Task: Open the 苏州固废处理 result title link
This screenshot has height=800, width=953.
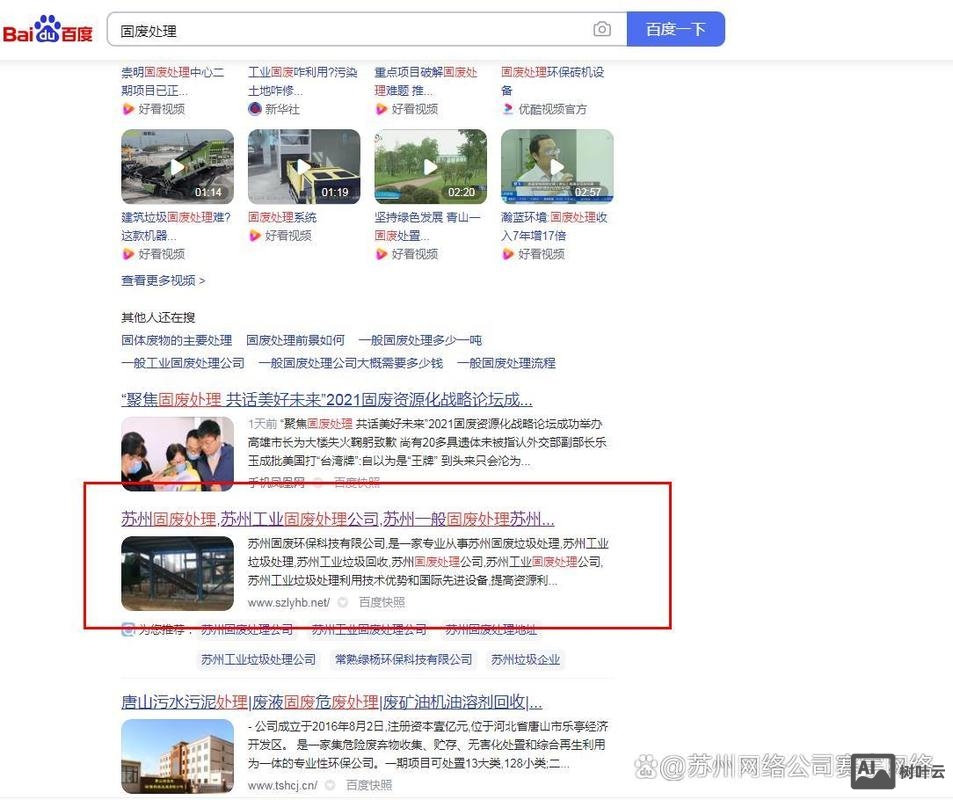Action: point(340,517)
